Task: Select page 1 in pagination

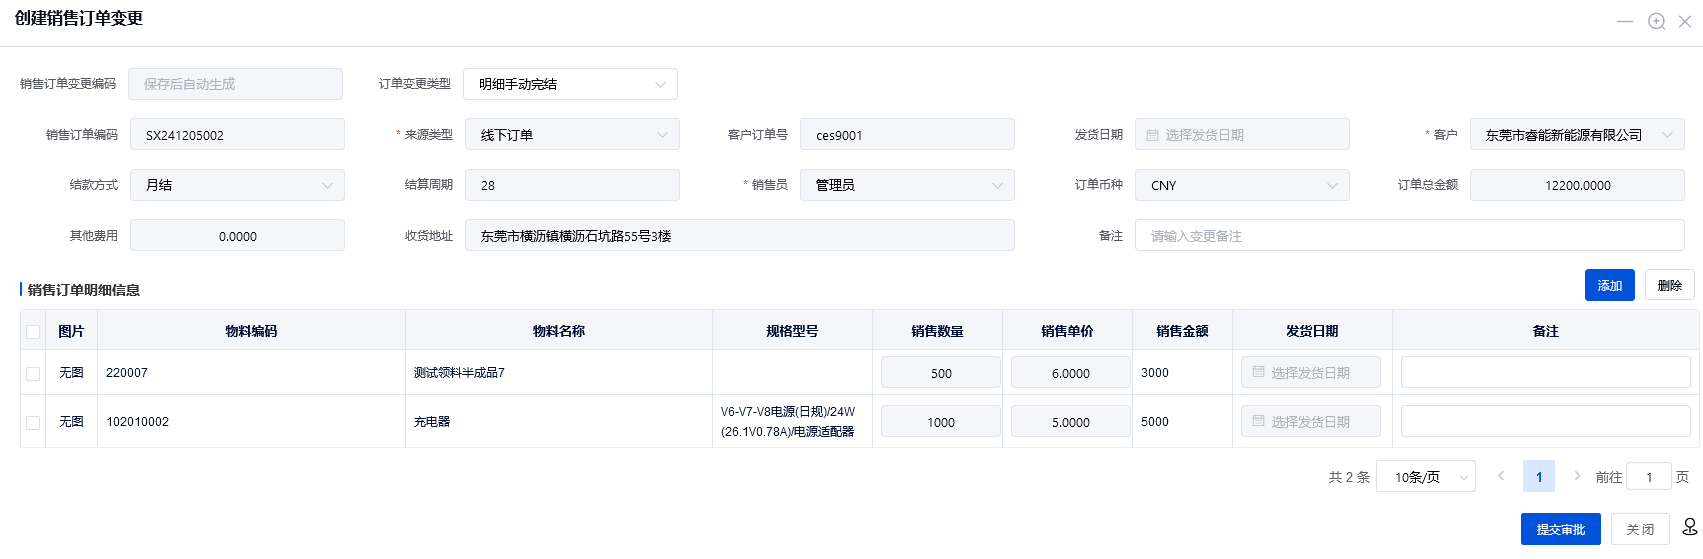Action: pyautogui.click(x=1539, y=476)
